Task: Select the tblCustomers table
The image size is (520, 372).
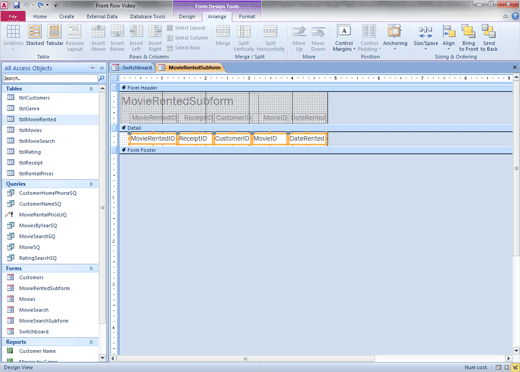Action: click(x=51, y=98)
